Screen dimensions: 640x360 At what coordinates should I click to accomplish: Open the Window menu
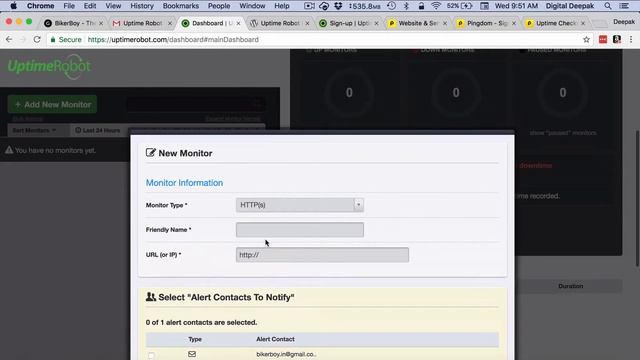point(252,6)
